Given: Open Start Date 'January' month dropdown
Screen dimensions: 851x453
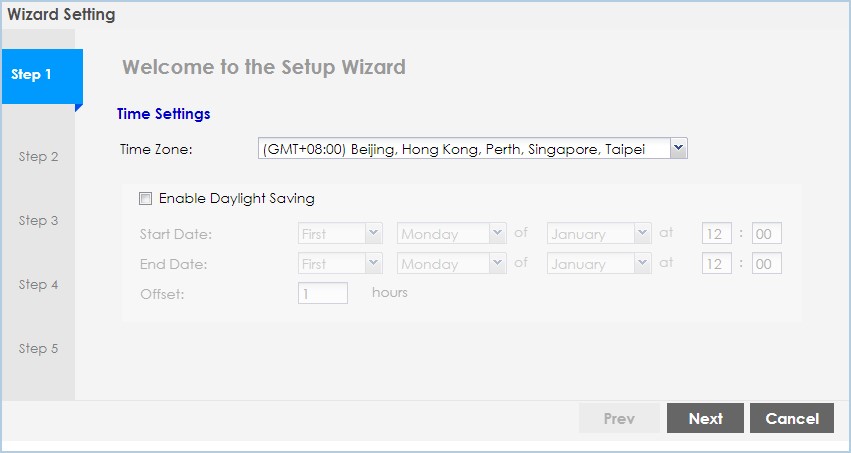Looking at the screenshot, I should (x=599, y=234).
